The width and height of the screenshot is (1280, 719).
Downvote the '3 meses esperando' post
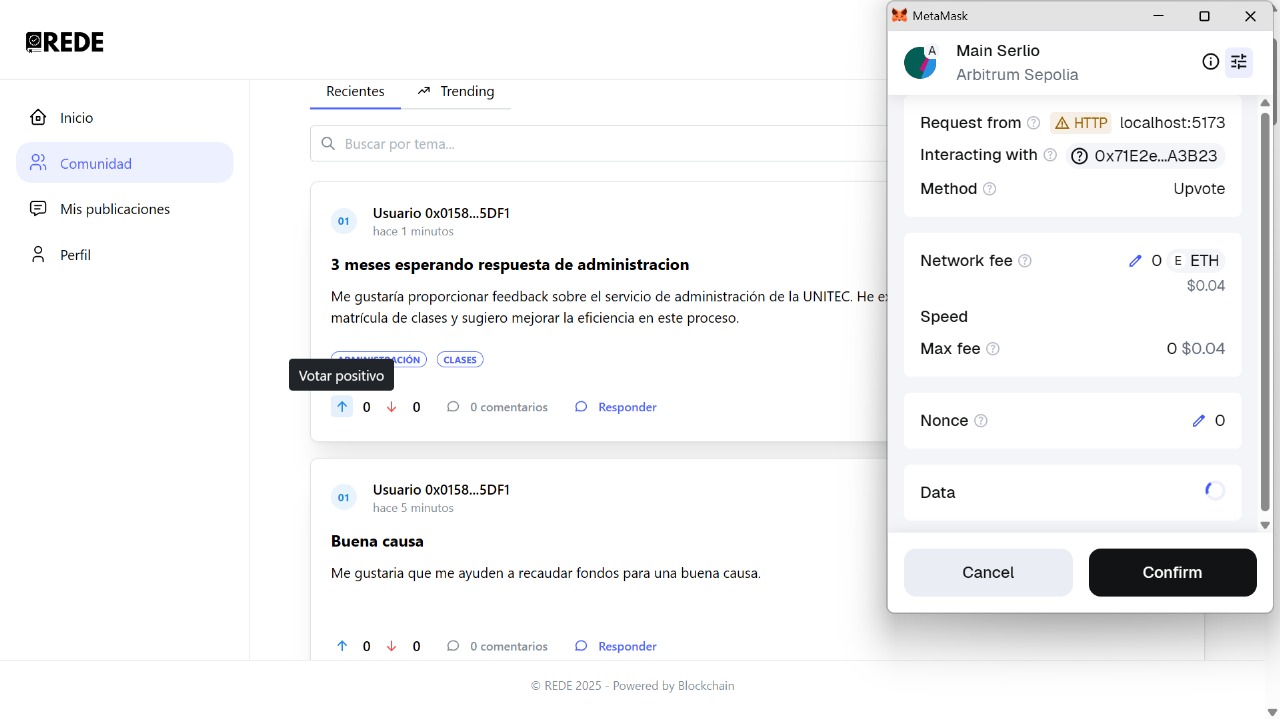tap(392, 407)
